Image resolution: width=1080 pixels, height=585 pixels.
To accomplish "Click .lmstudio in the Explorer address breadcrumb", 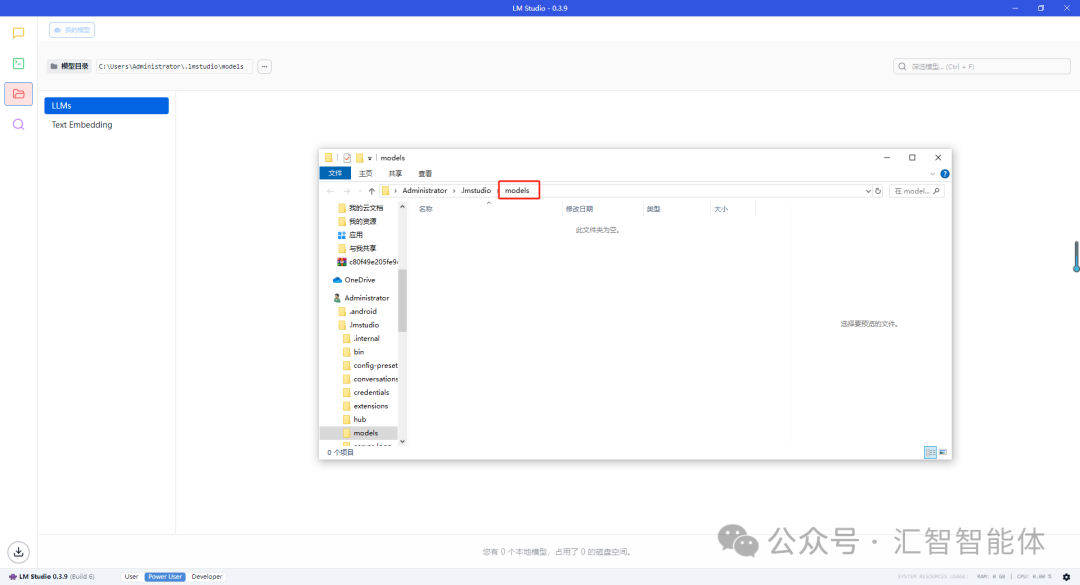I will [476, 191].
